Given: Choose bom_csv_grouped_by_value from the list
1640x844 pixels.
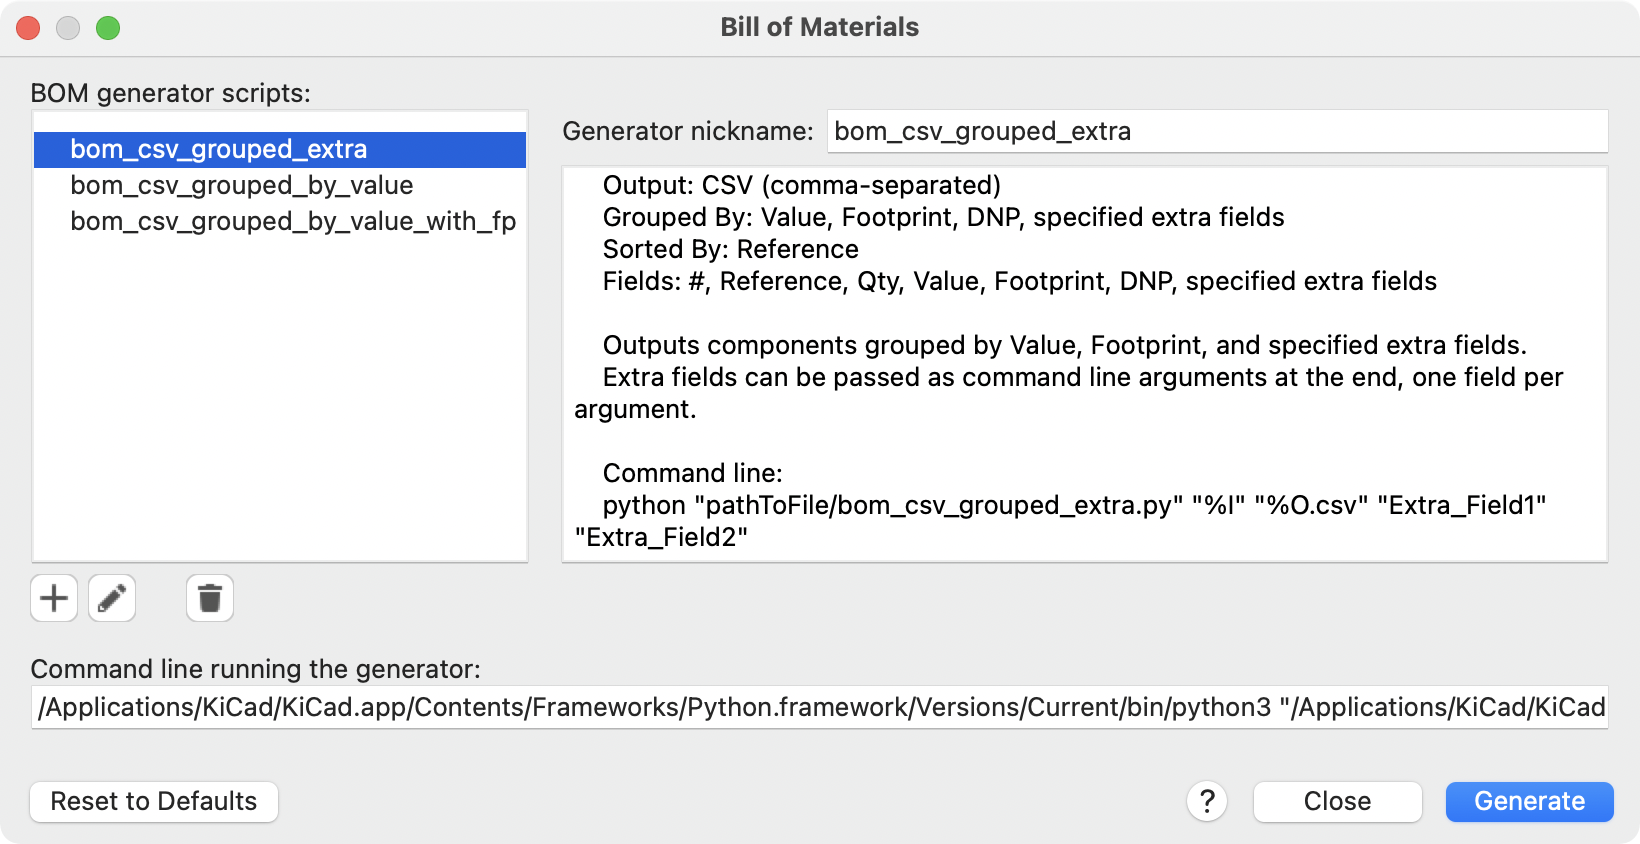Looking at the screenshot, I should click(x=242, y=185).
